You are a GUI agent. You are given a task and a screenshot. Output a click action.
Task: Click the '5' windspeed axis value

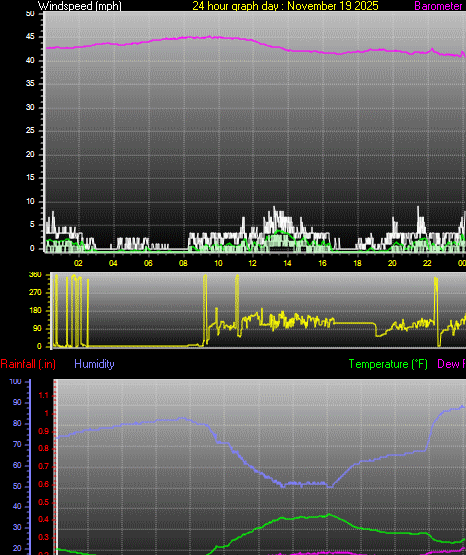pos(32,224)
